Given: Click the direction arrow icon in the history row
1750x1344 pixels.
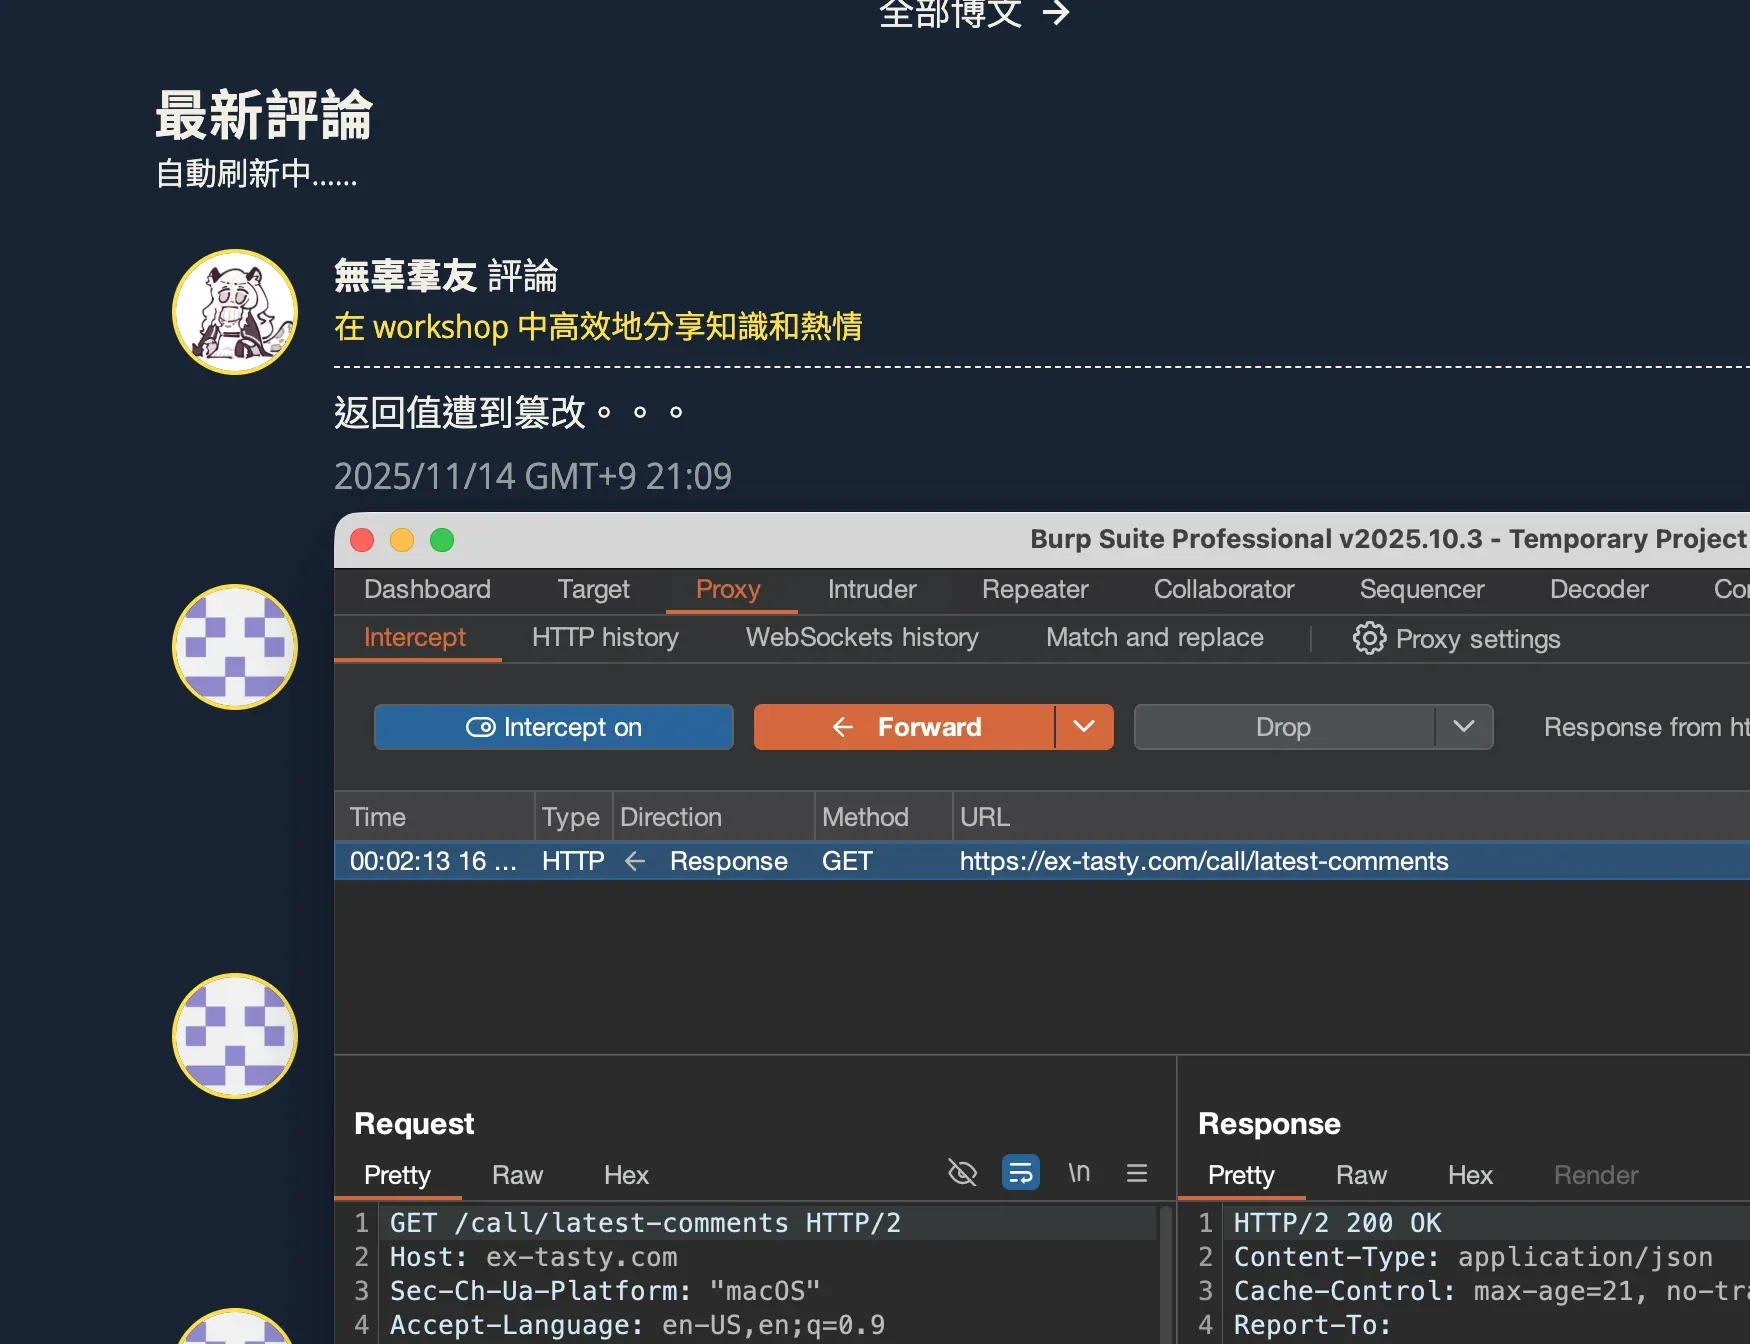Looking at the screenshot, I should point(635,861).
